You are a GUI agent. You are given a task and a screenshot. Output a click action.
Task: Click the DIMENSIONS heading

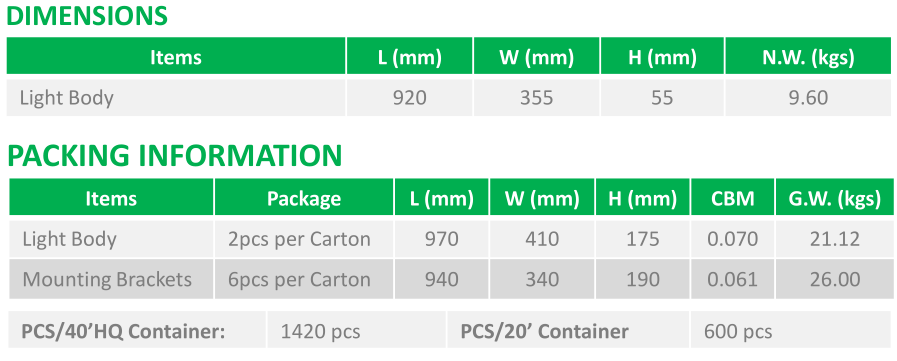[87, 15]
